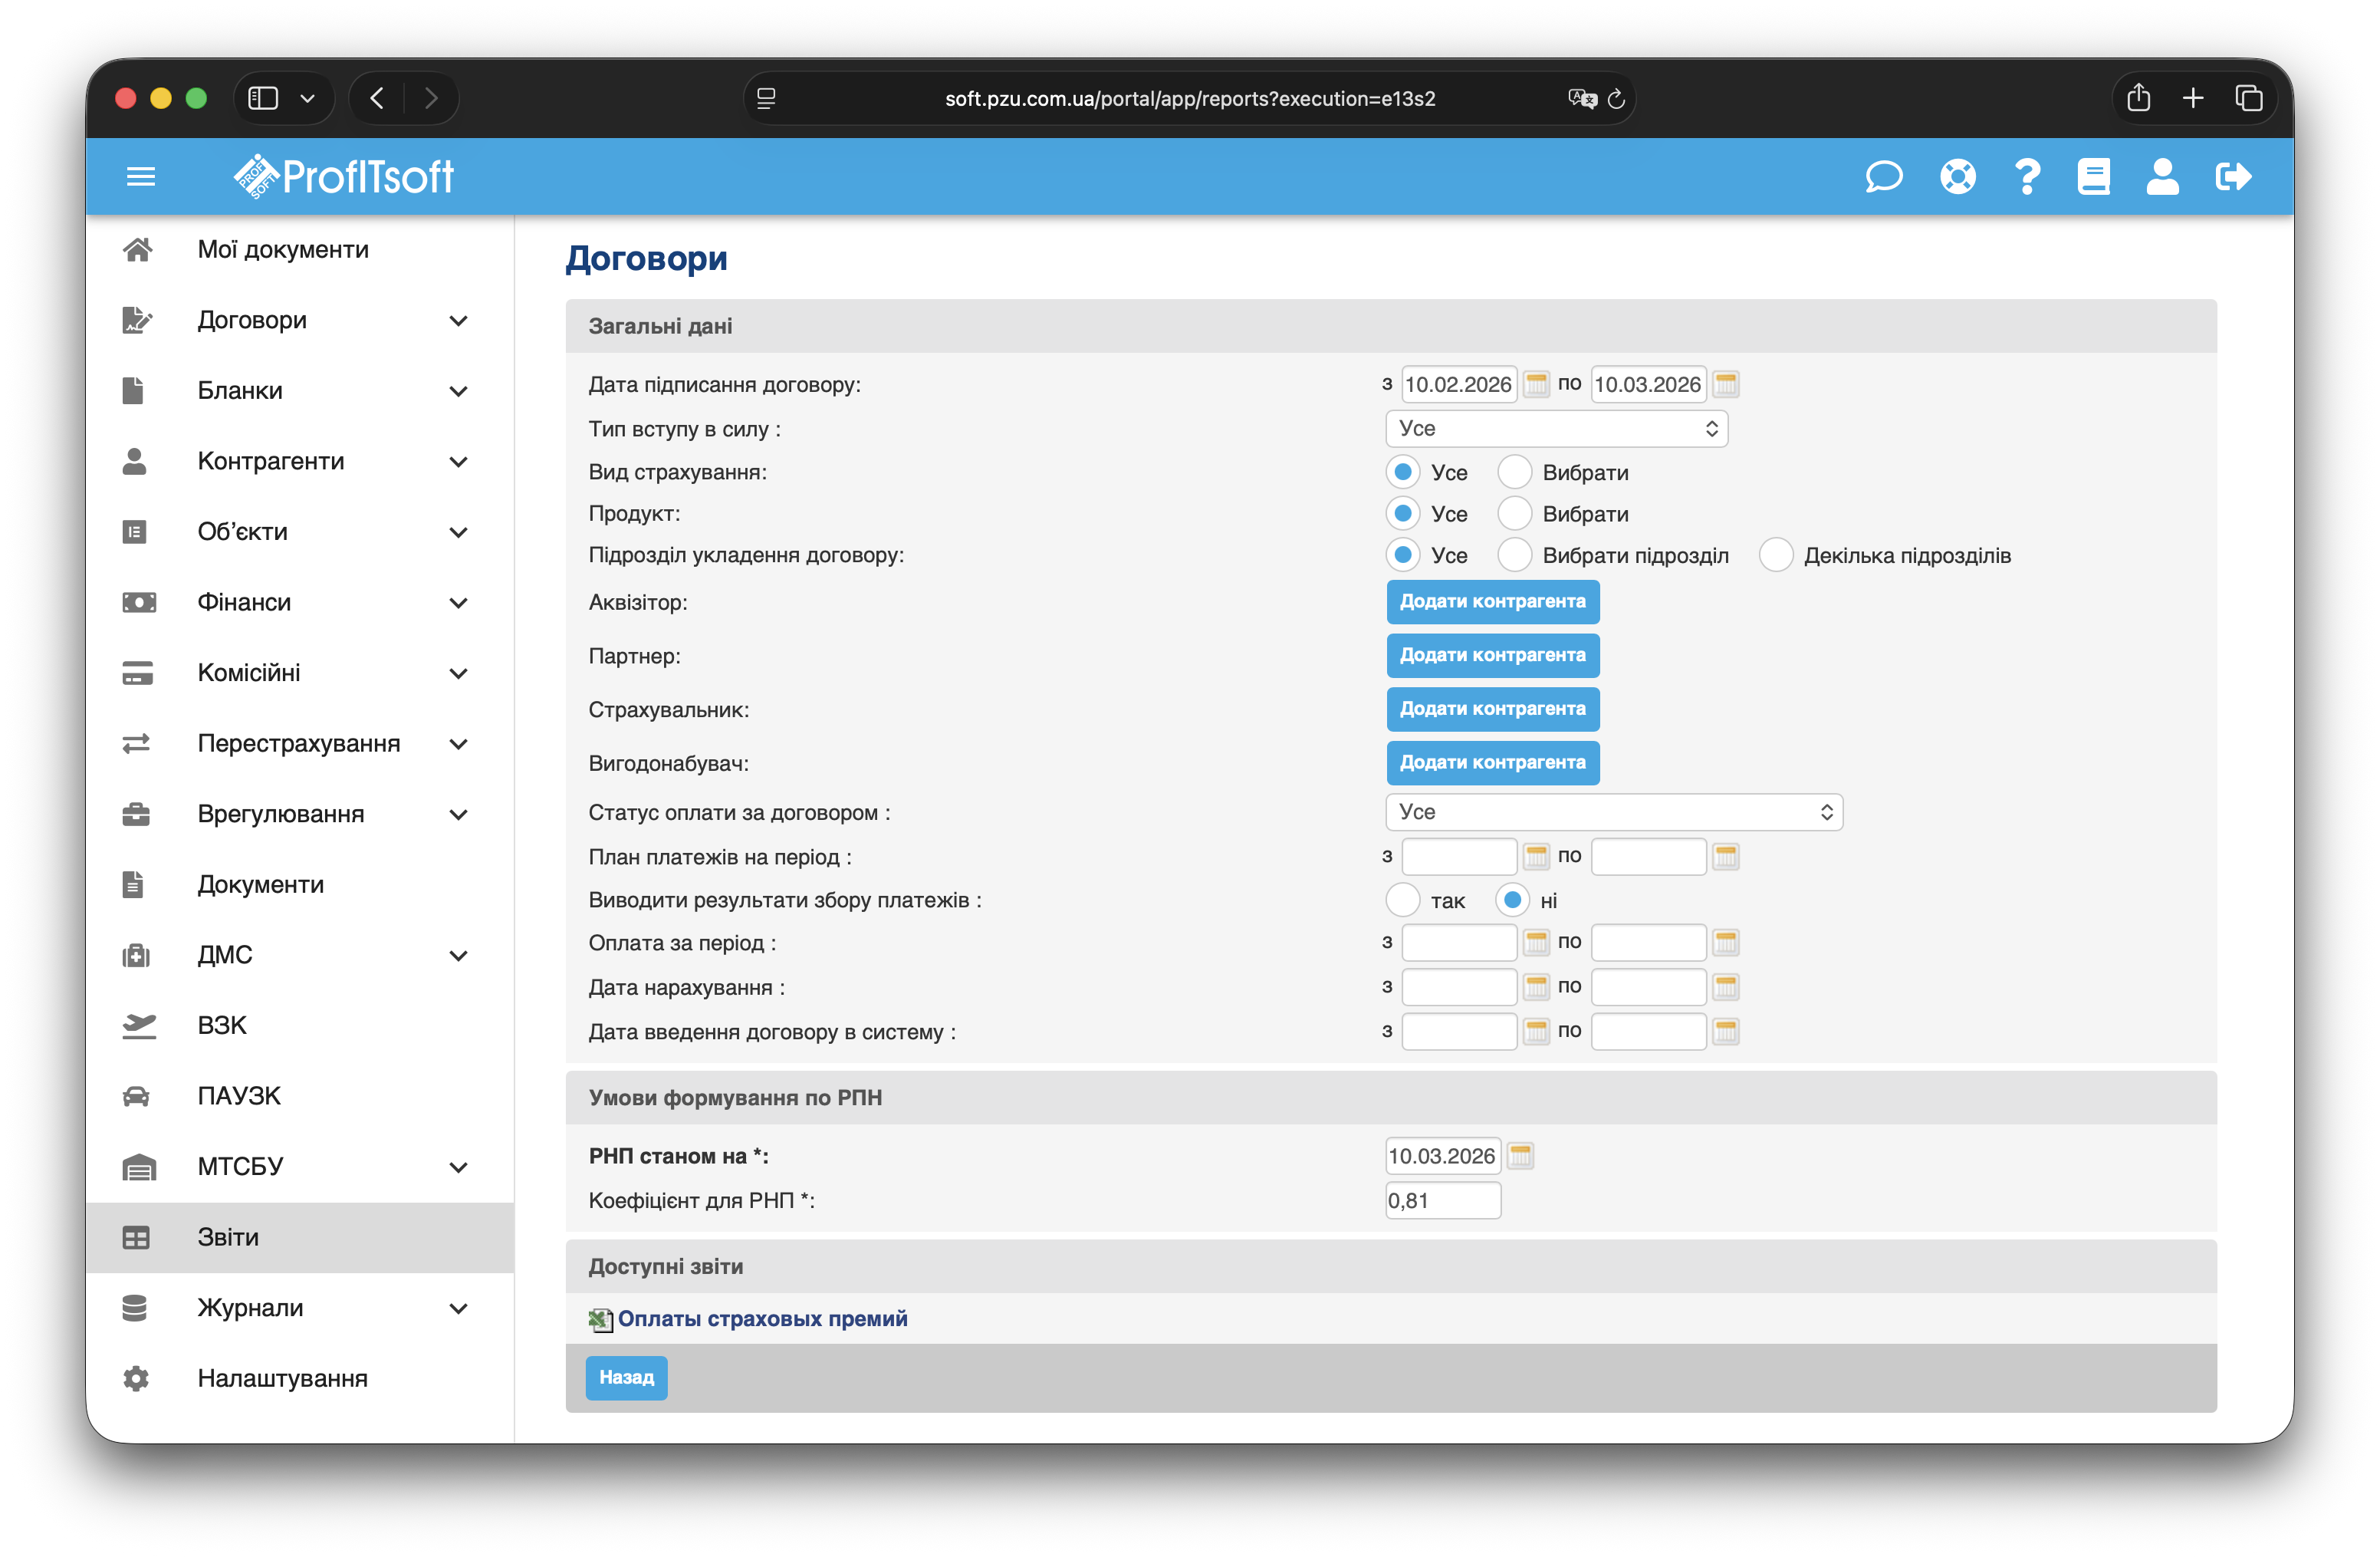The width and height of the screenshot is (2380, 1557).
Task: Open calendar for РНП станом на date
Action: pyautogui.click(x=1520, y=1156)
